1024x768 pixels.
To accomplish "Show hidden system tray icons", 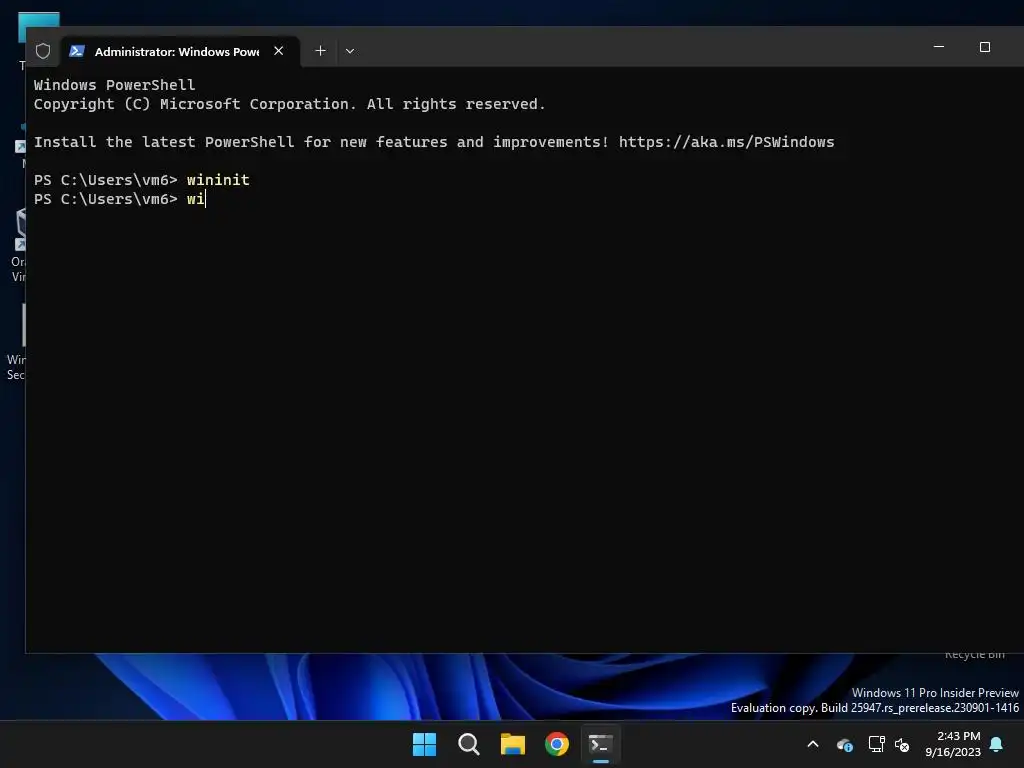I will click(x=813, y=744).
